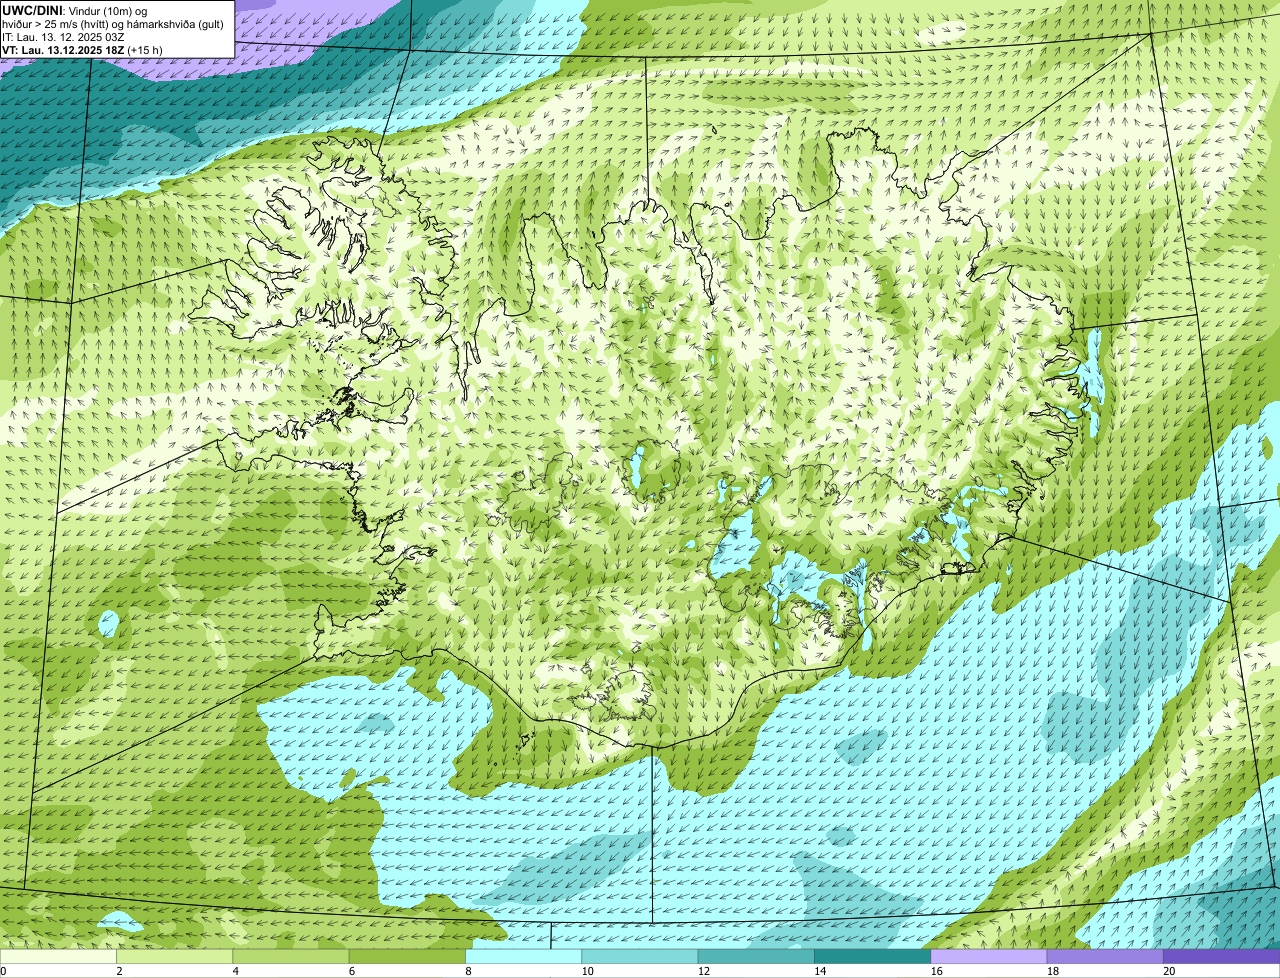Click the above 20 m/s deep violet swatch
Viewport: 1280px width, 978px height.
click(x=1221, y=956)
